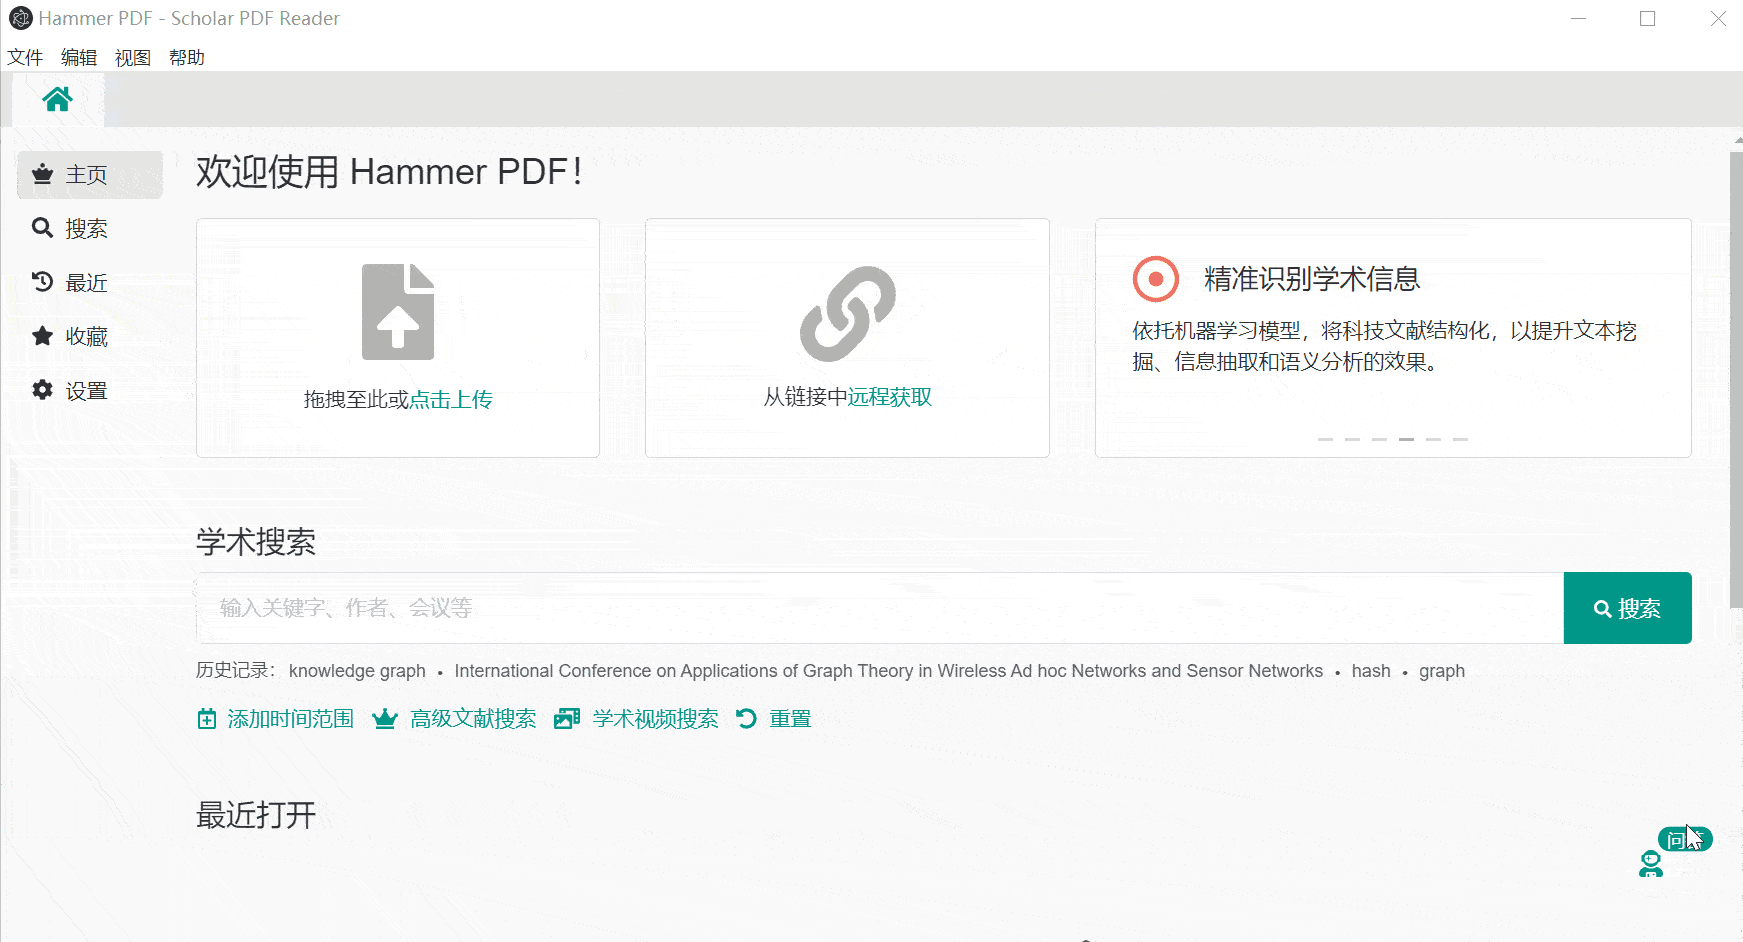Click the vertical scrollbar thumb

1736,379
